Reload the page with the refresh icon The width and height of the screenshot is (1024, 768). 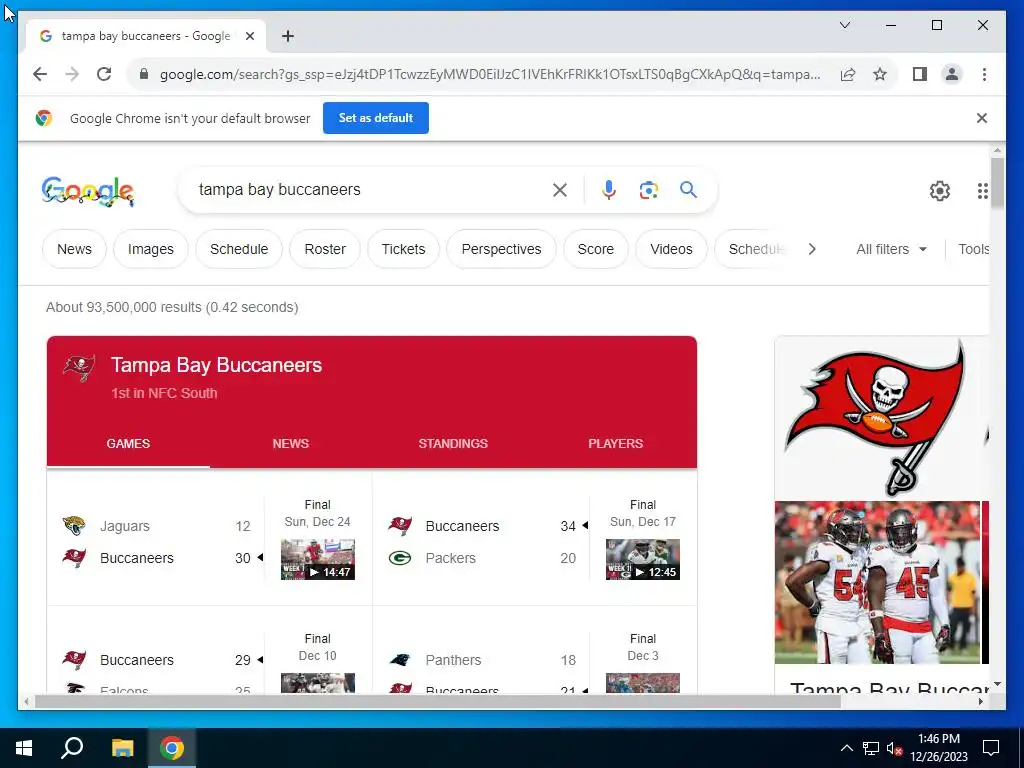coord(104,74)
